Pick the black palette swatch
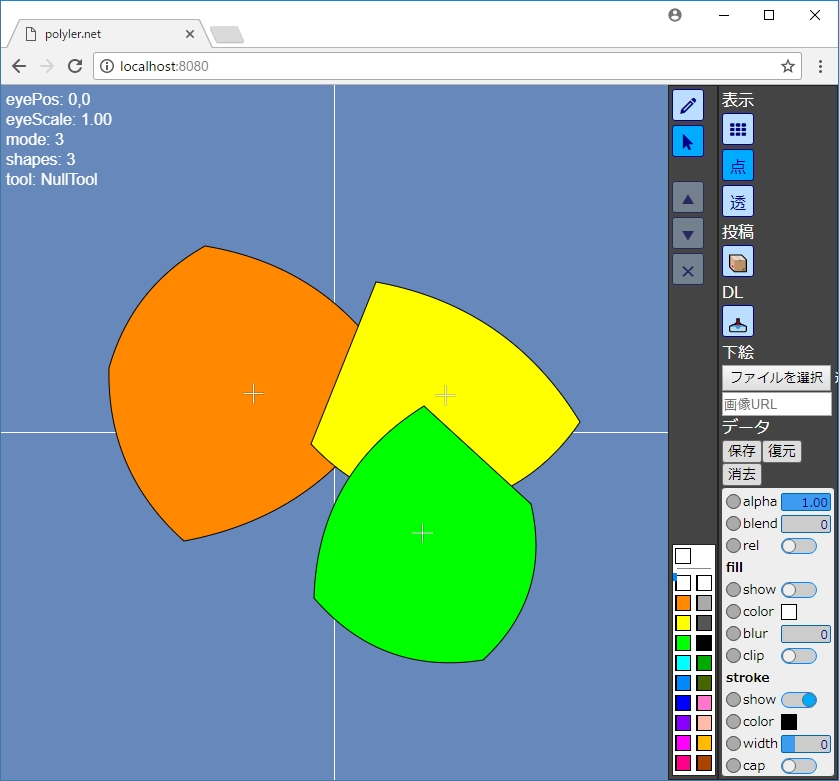839x781 pixels. coord(704,643)
